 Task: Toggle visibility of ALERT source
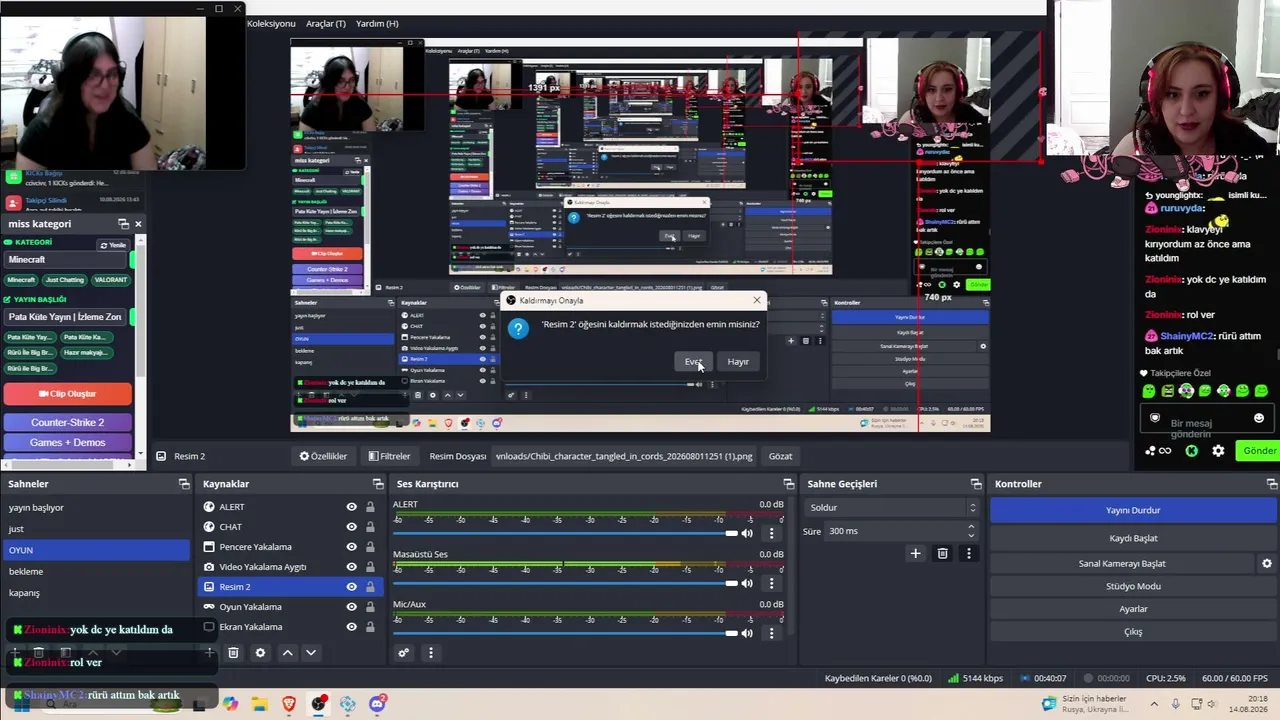point(351,507)
